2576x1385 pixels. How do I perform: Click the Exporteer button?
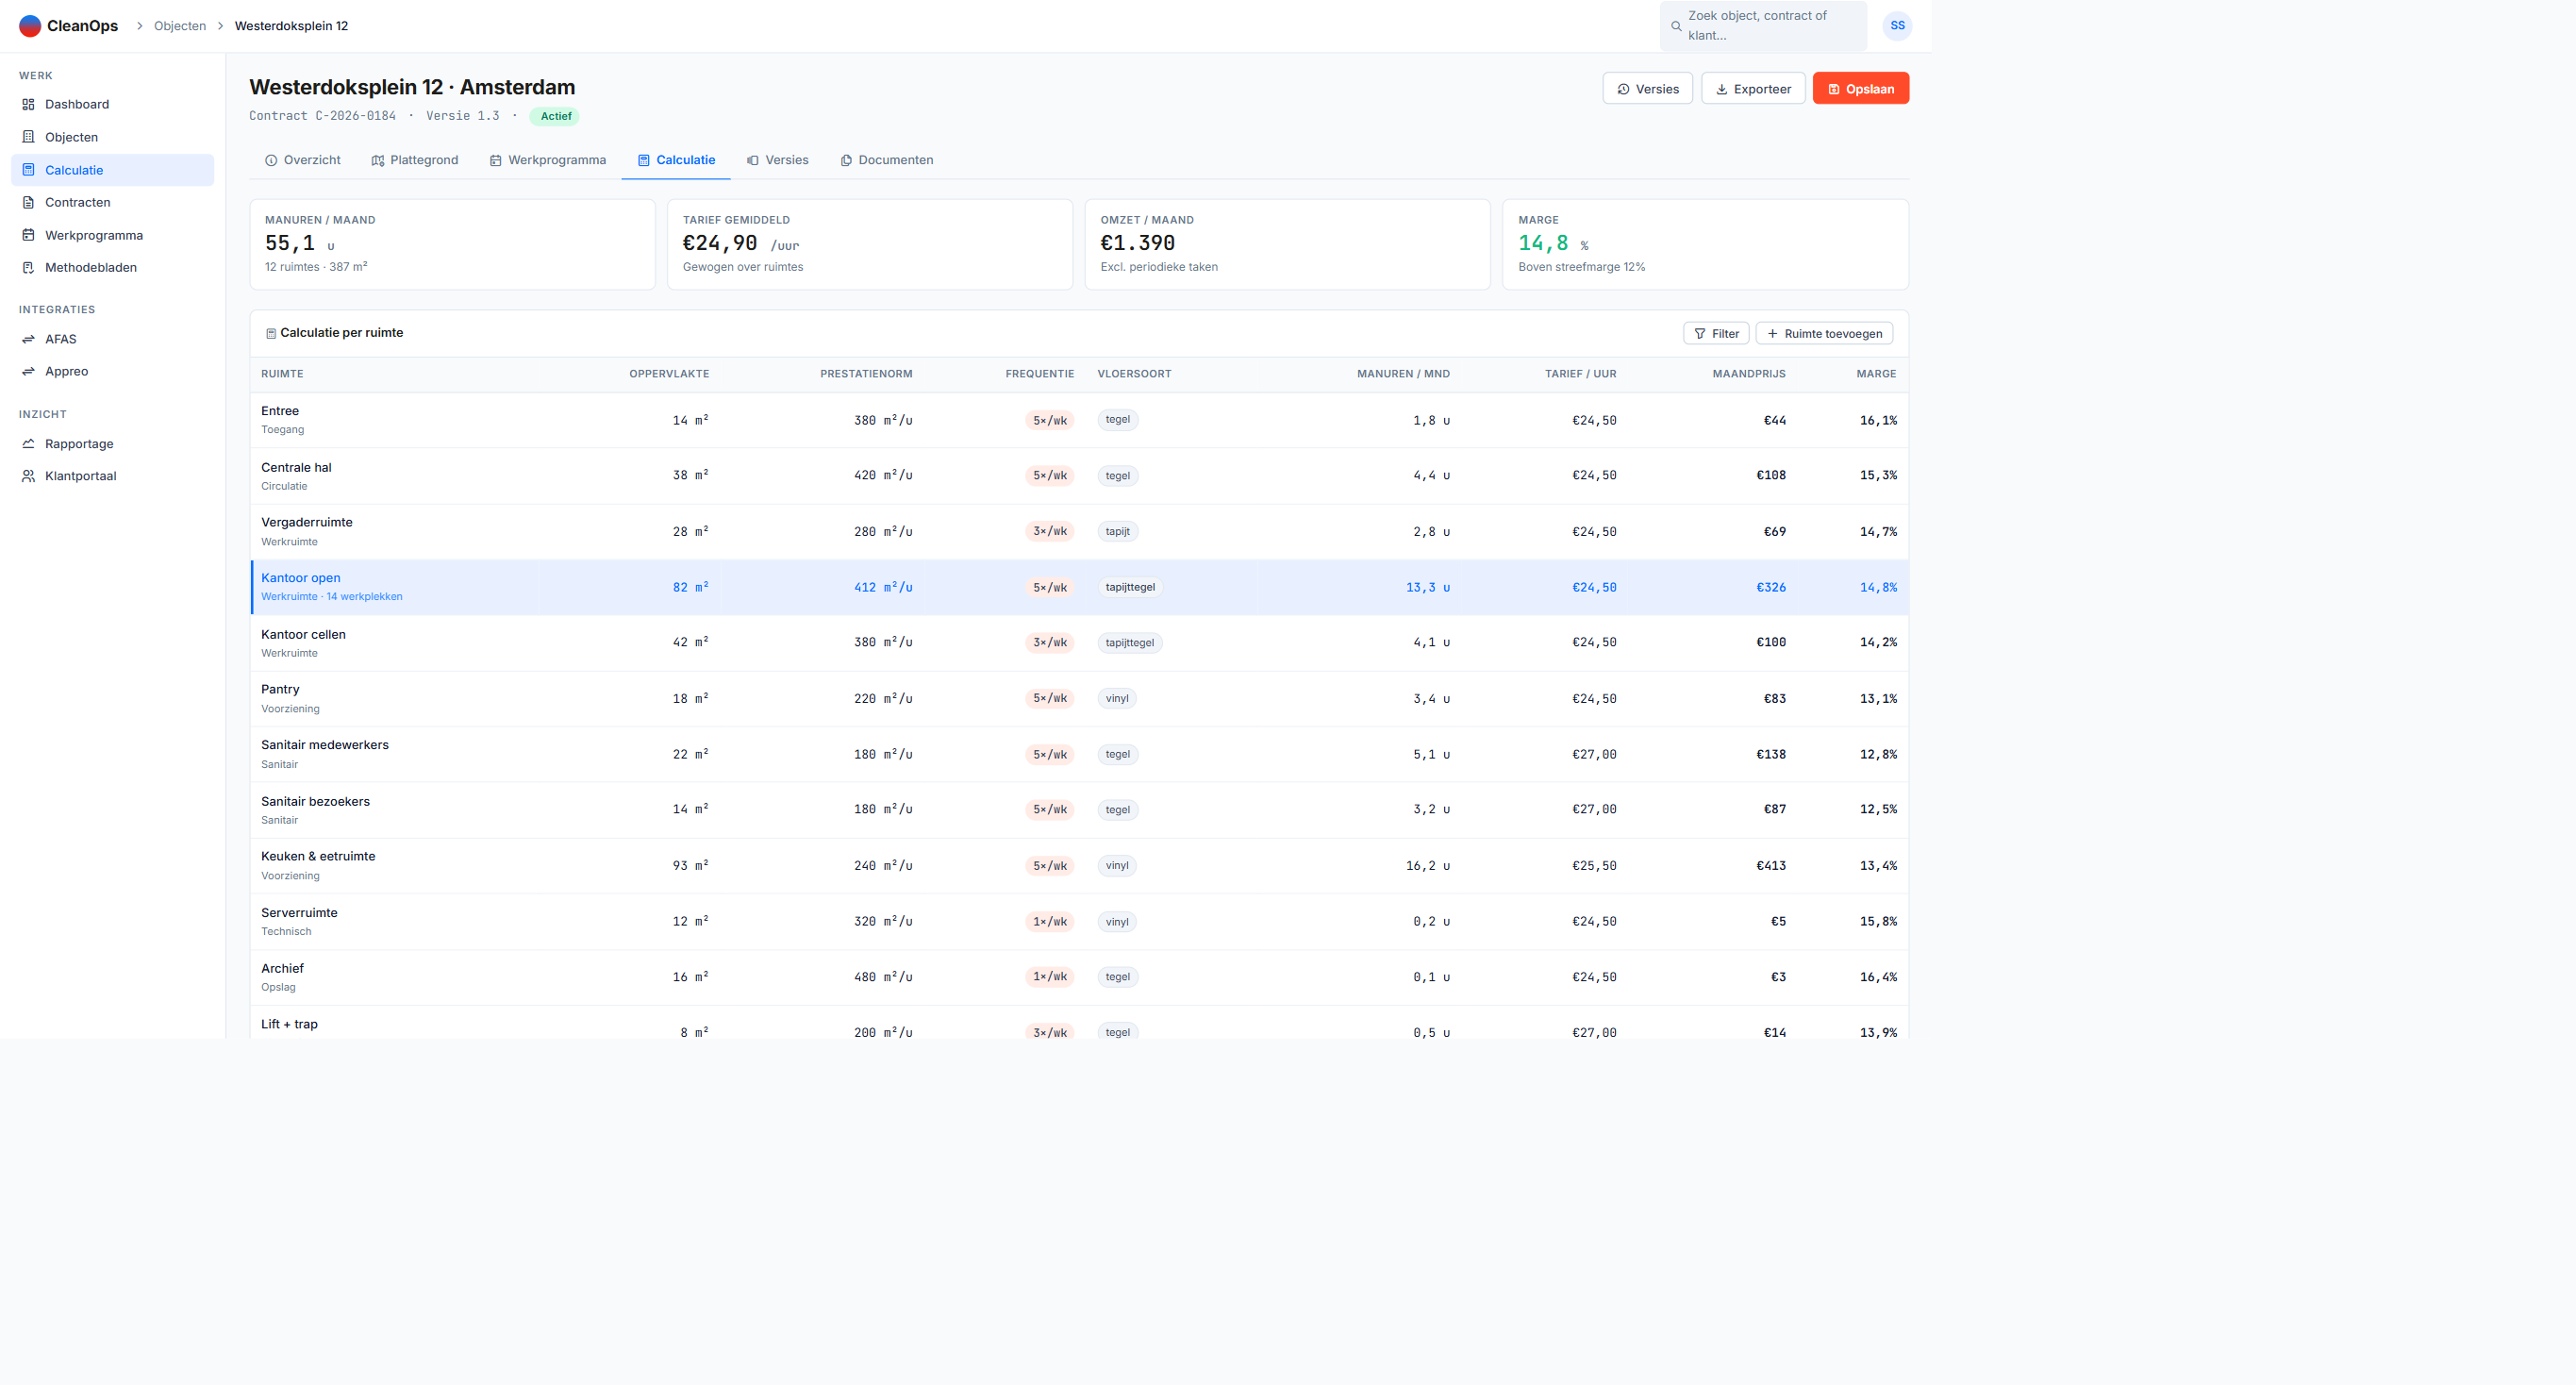click(x=1753, y=89)
